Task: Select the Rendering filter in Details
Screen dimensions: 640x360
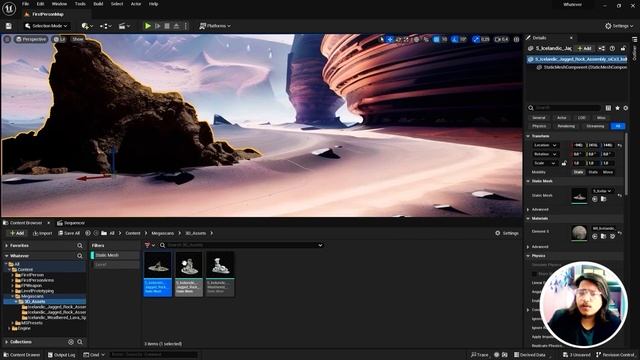Action: 566,126
